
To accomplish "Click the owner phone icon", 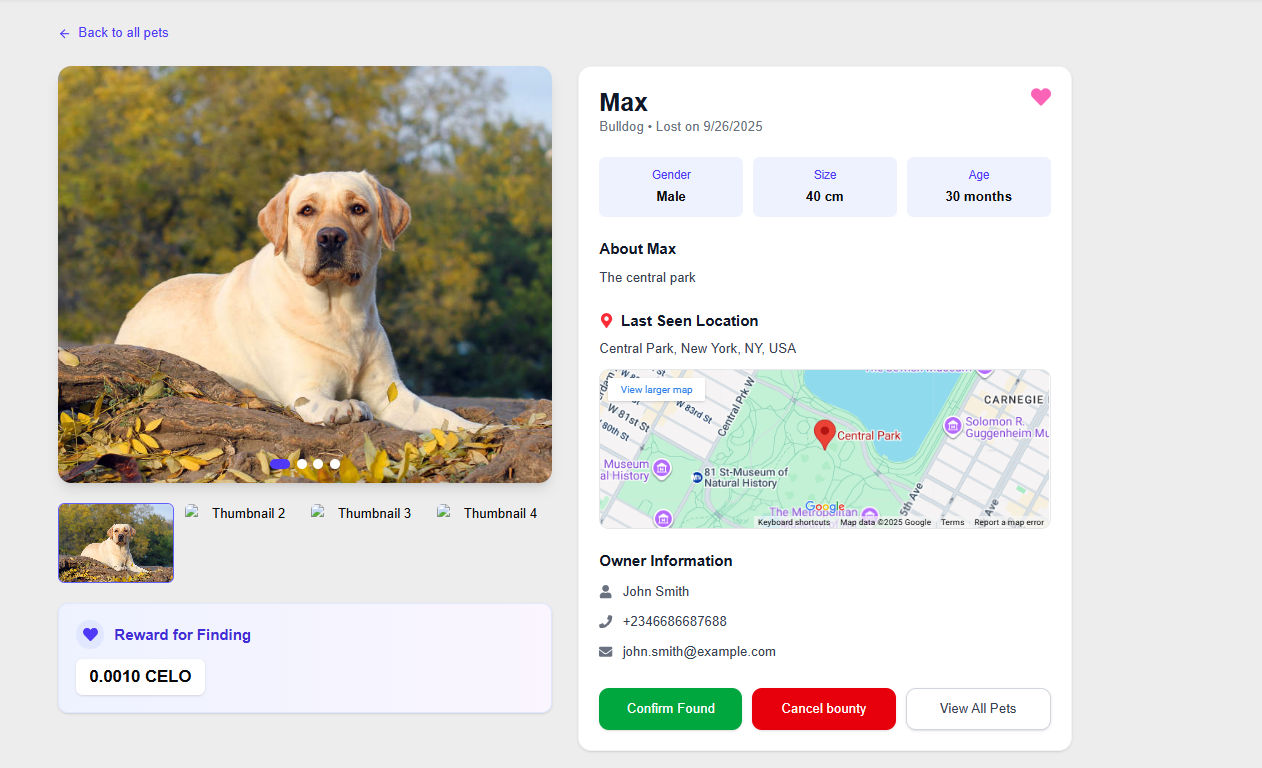I will coord(605,621).
